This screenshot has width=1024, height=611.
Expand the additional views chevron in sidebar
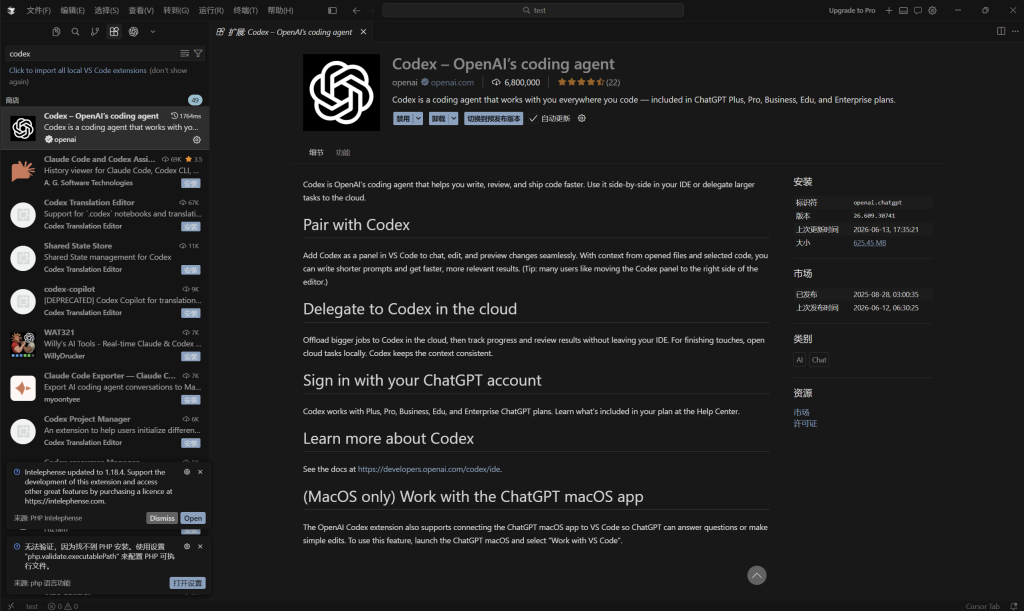point(153,31)
